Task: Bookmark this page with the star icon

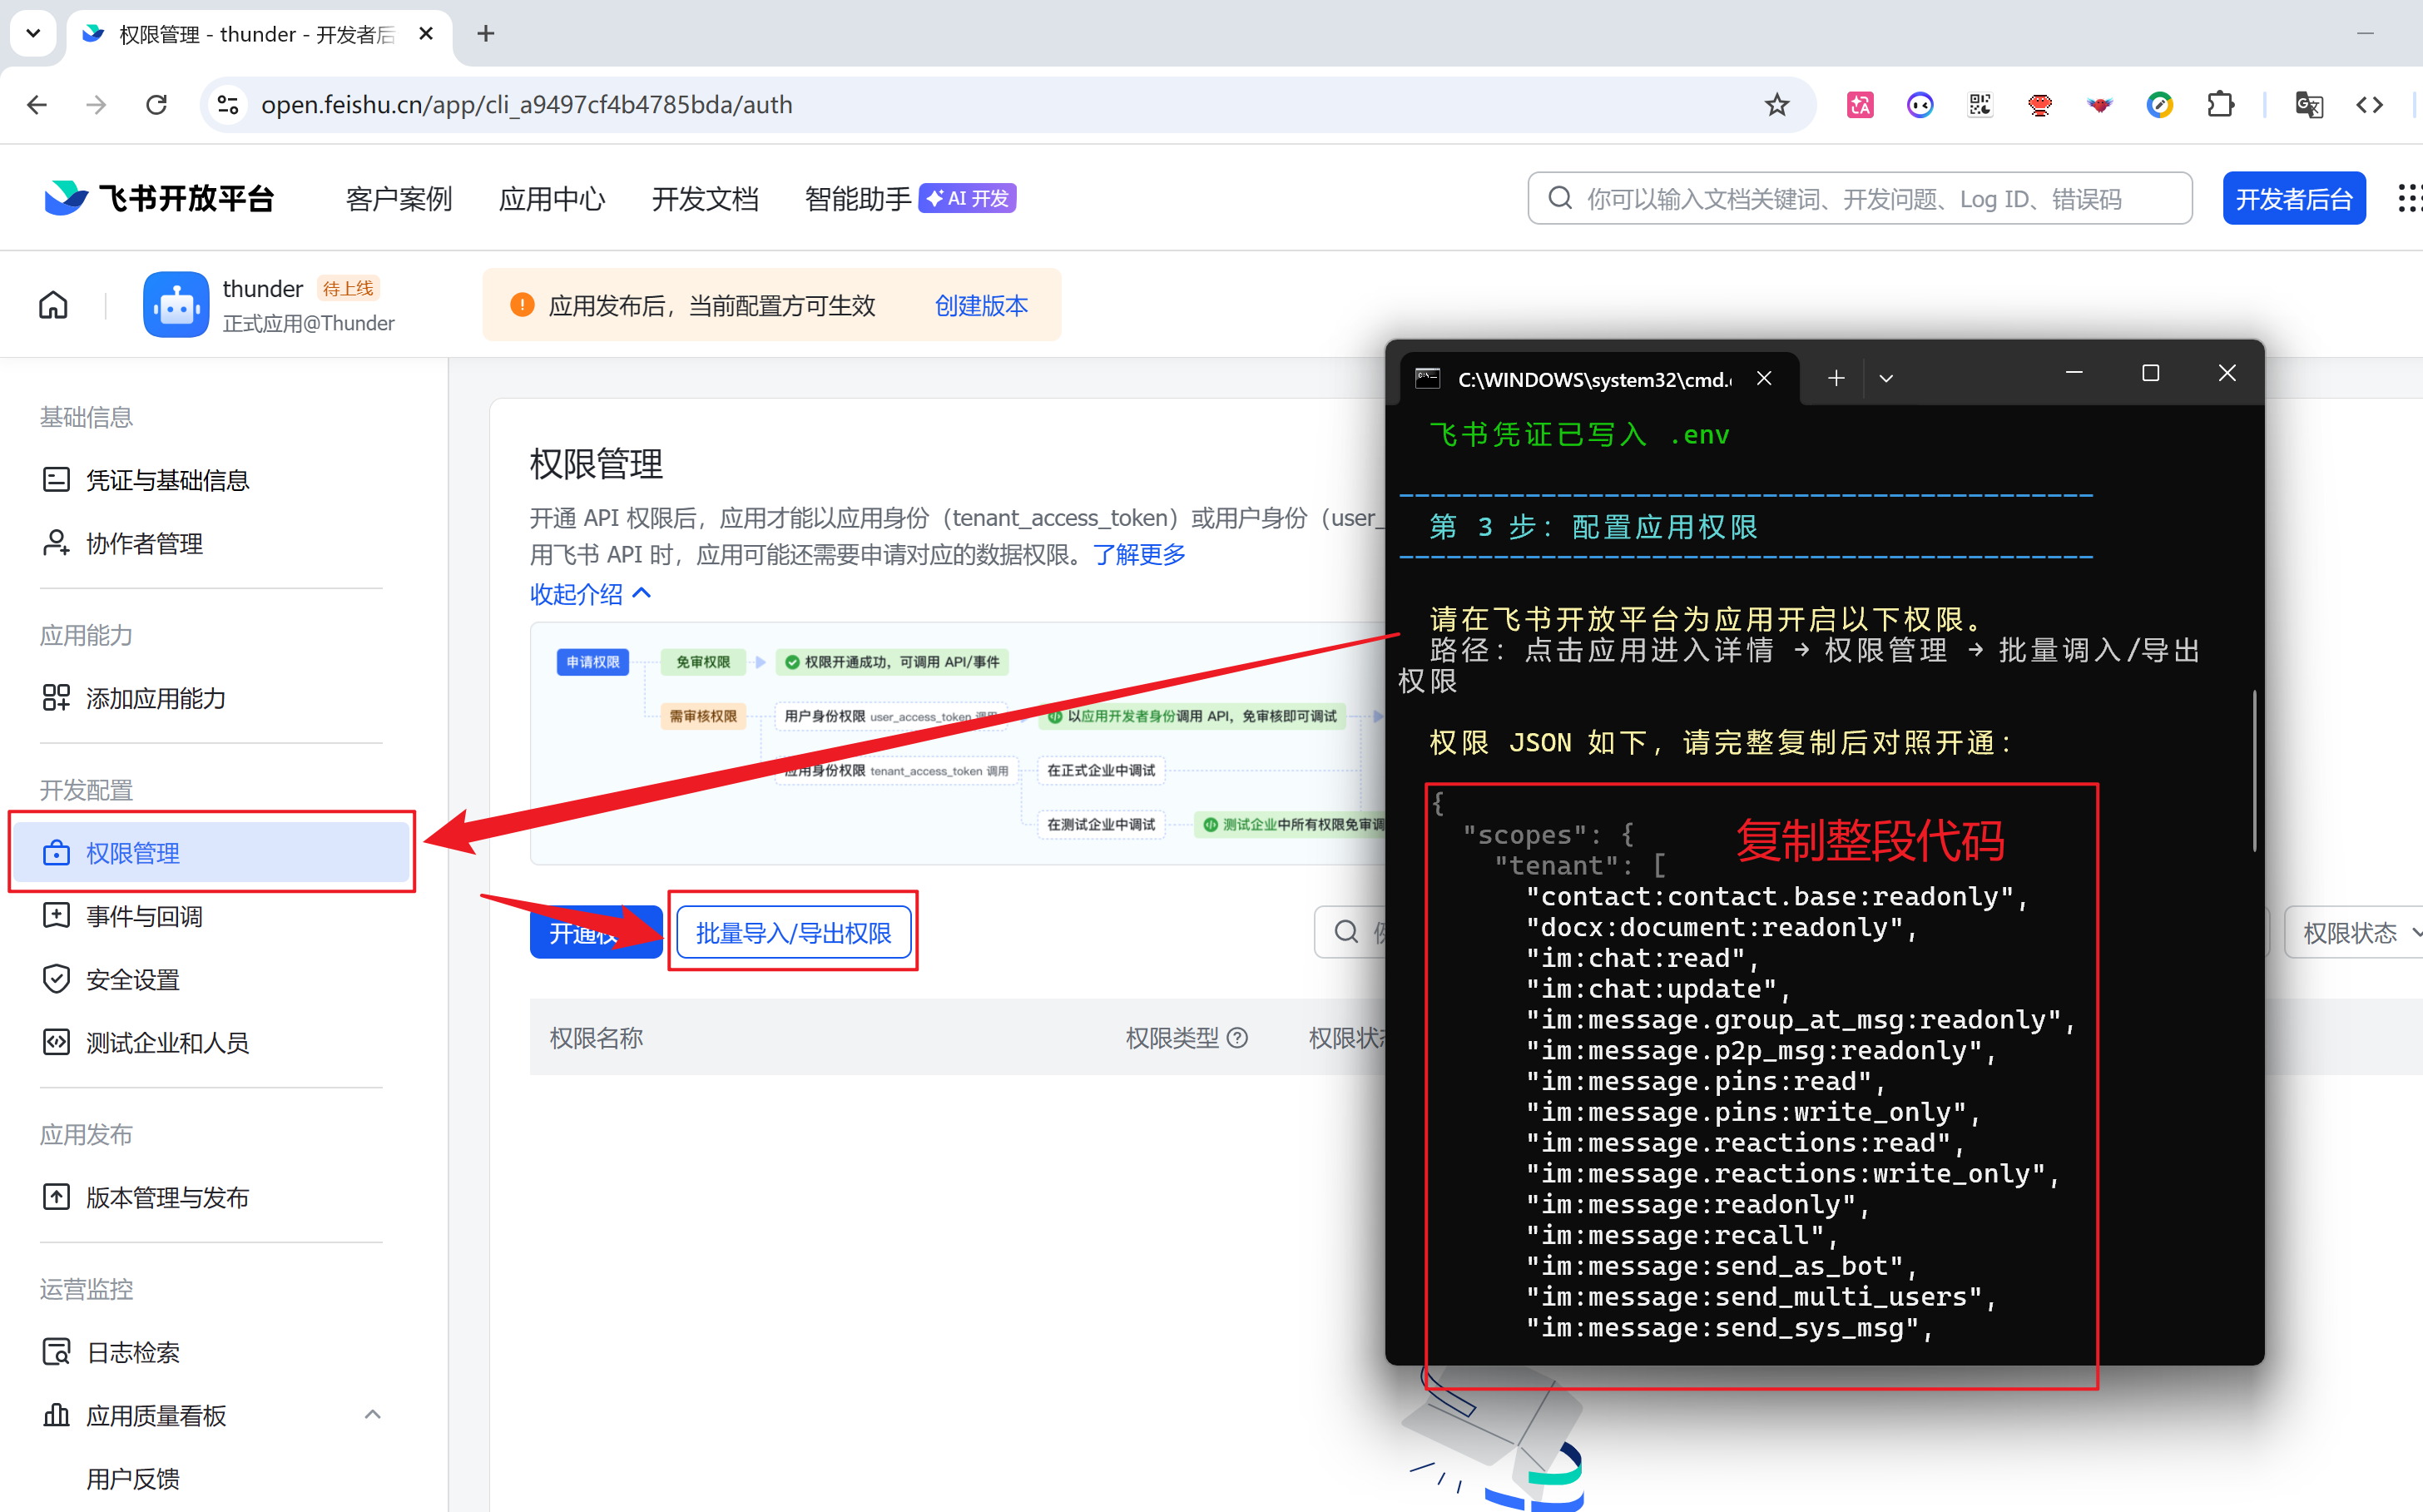Action: coord(1776,105)
